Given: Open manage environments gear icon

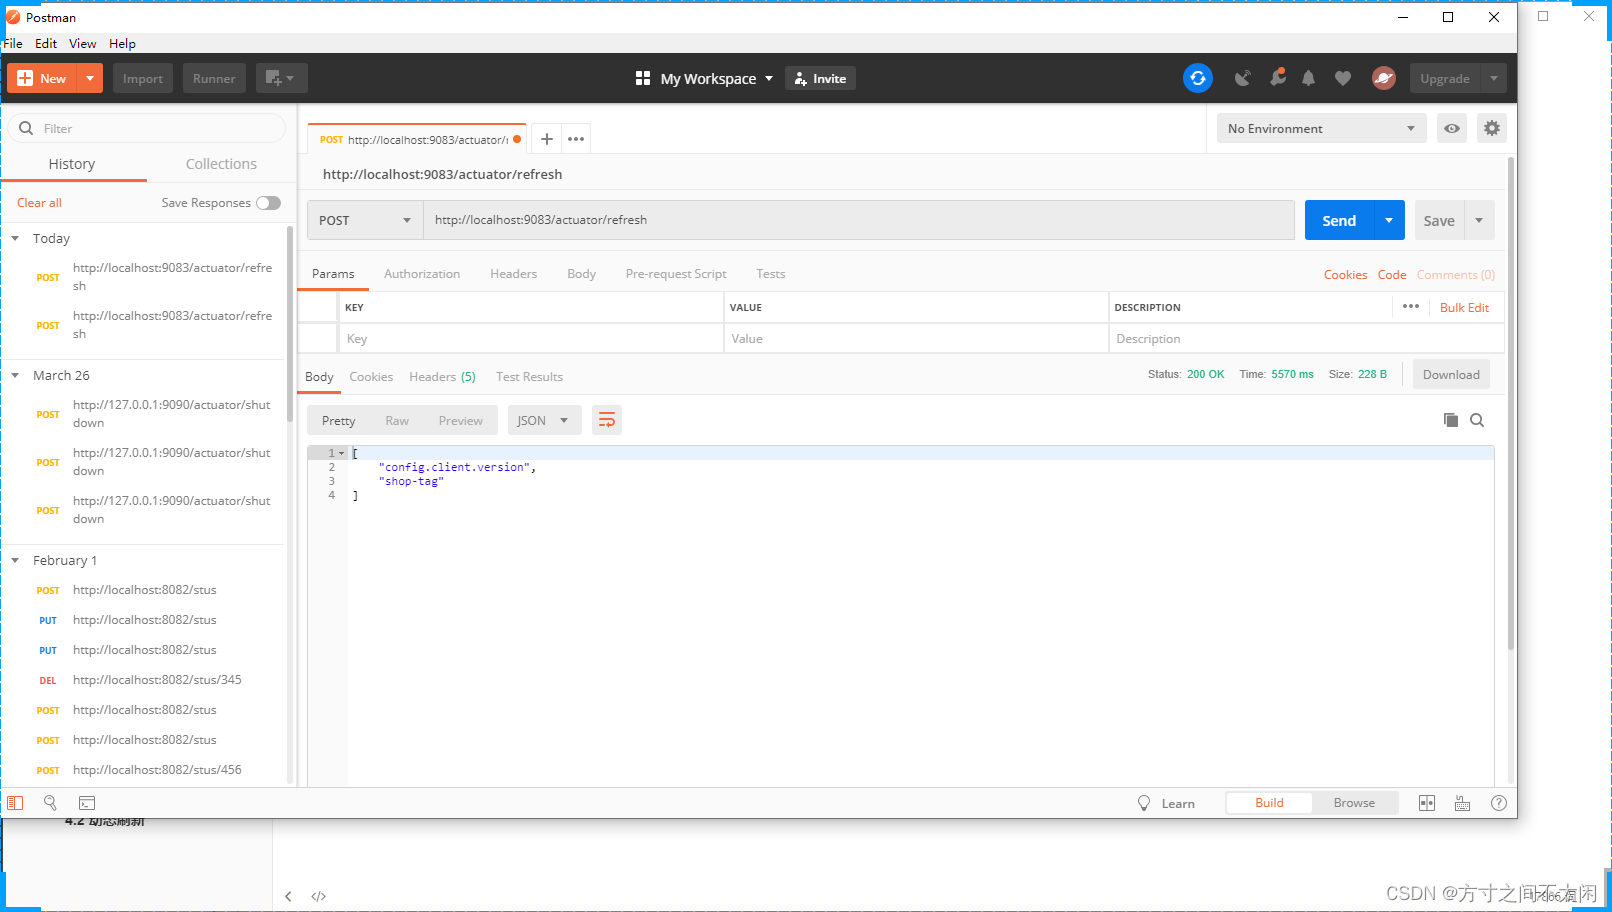Looking at the screenshot, I should pyautogui.click(x=1492, y=128).
